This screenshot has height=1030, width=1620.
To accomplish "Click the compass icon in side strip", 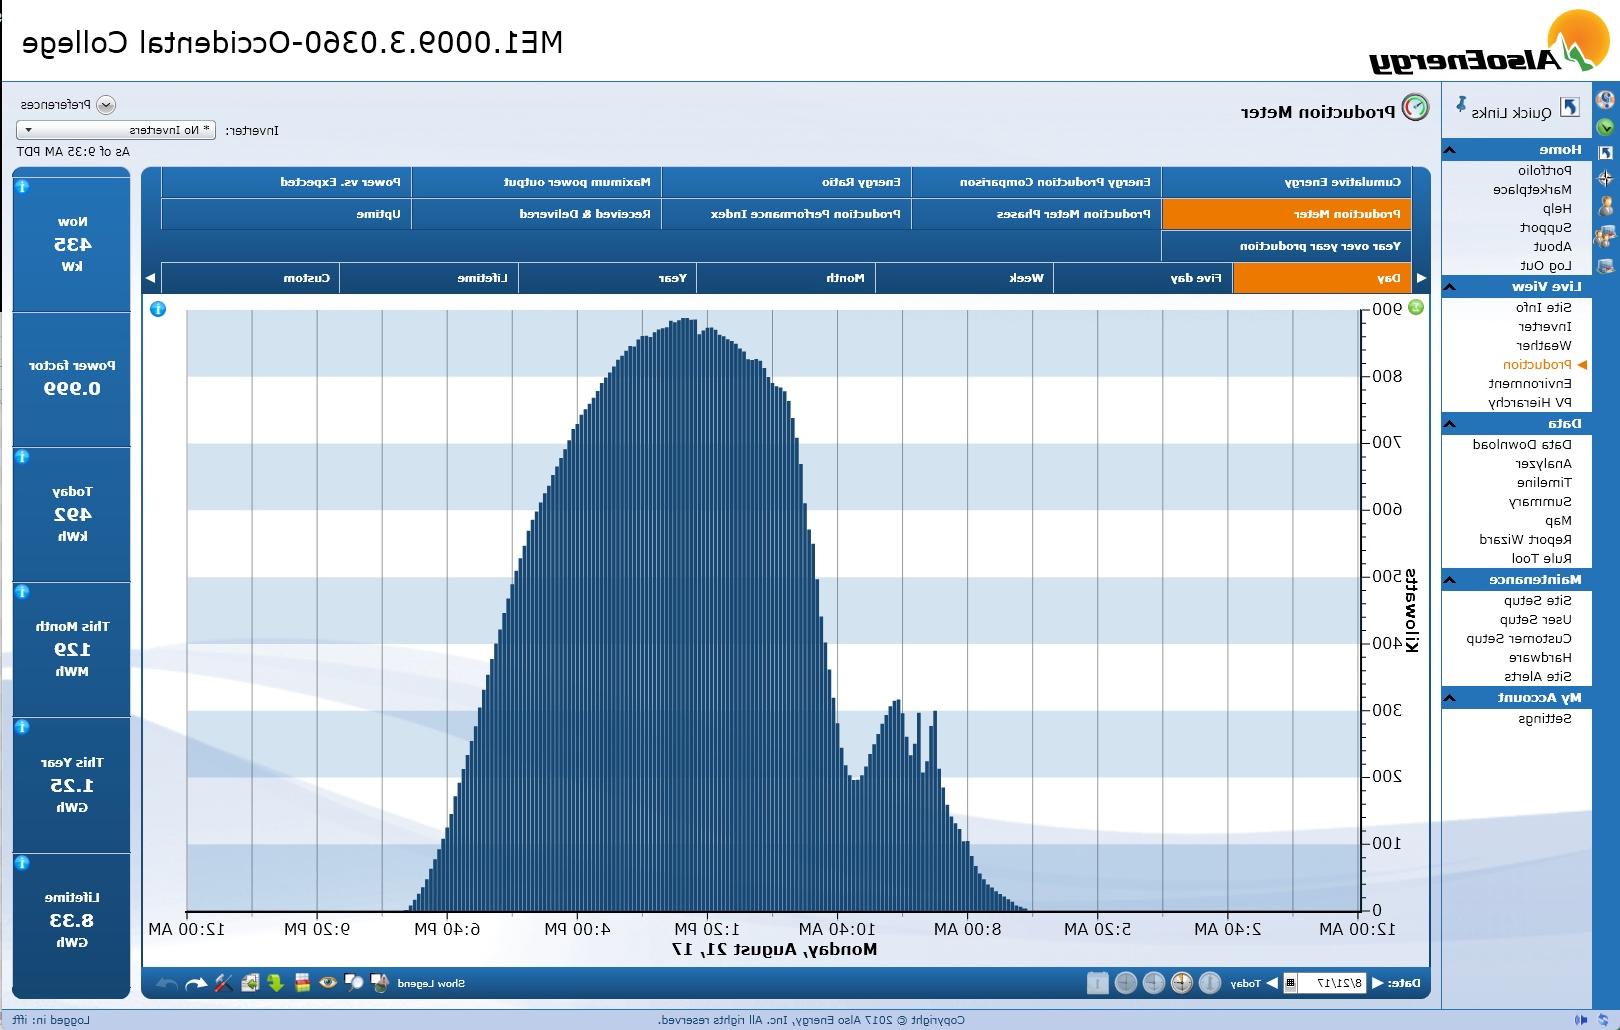I will [x=1605, y=179].
